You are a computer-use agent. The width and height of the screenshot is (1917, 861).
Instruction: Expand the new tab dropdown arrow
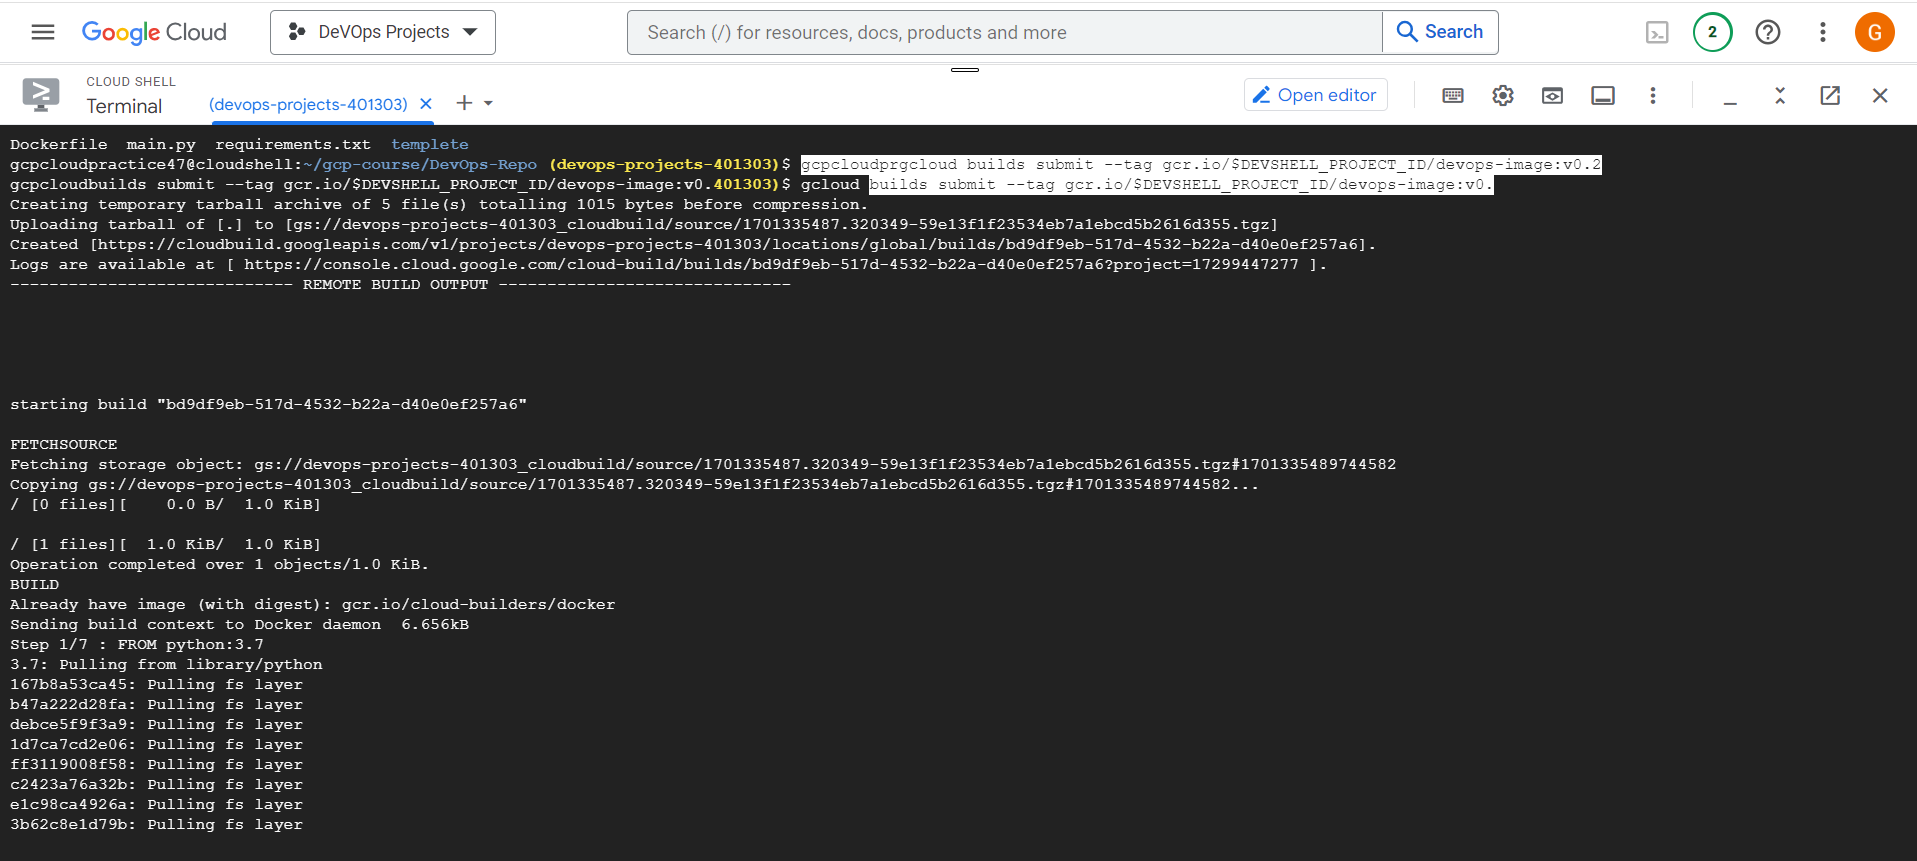click(x=488, y=103)
